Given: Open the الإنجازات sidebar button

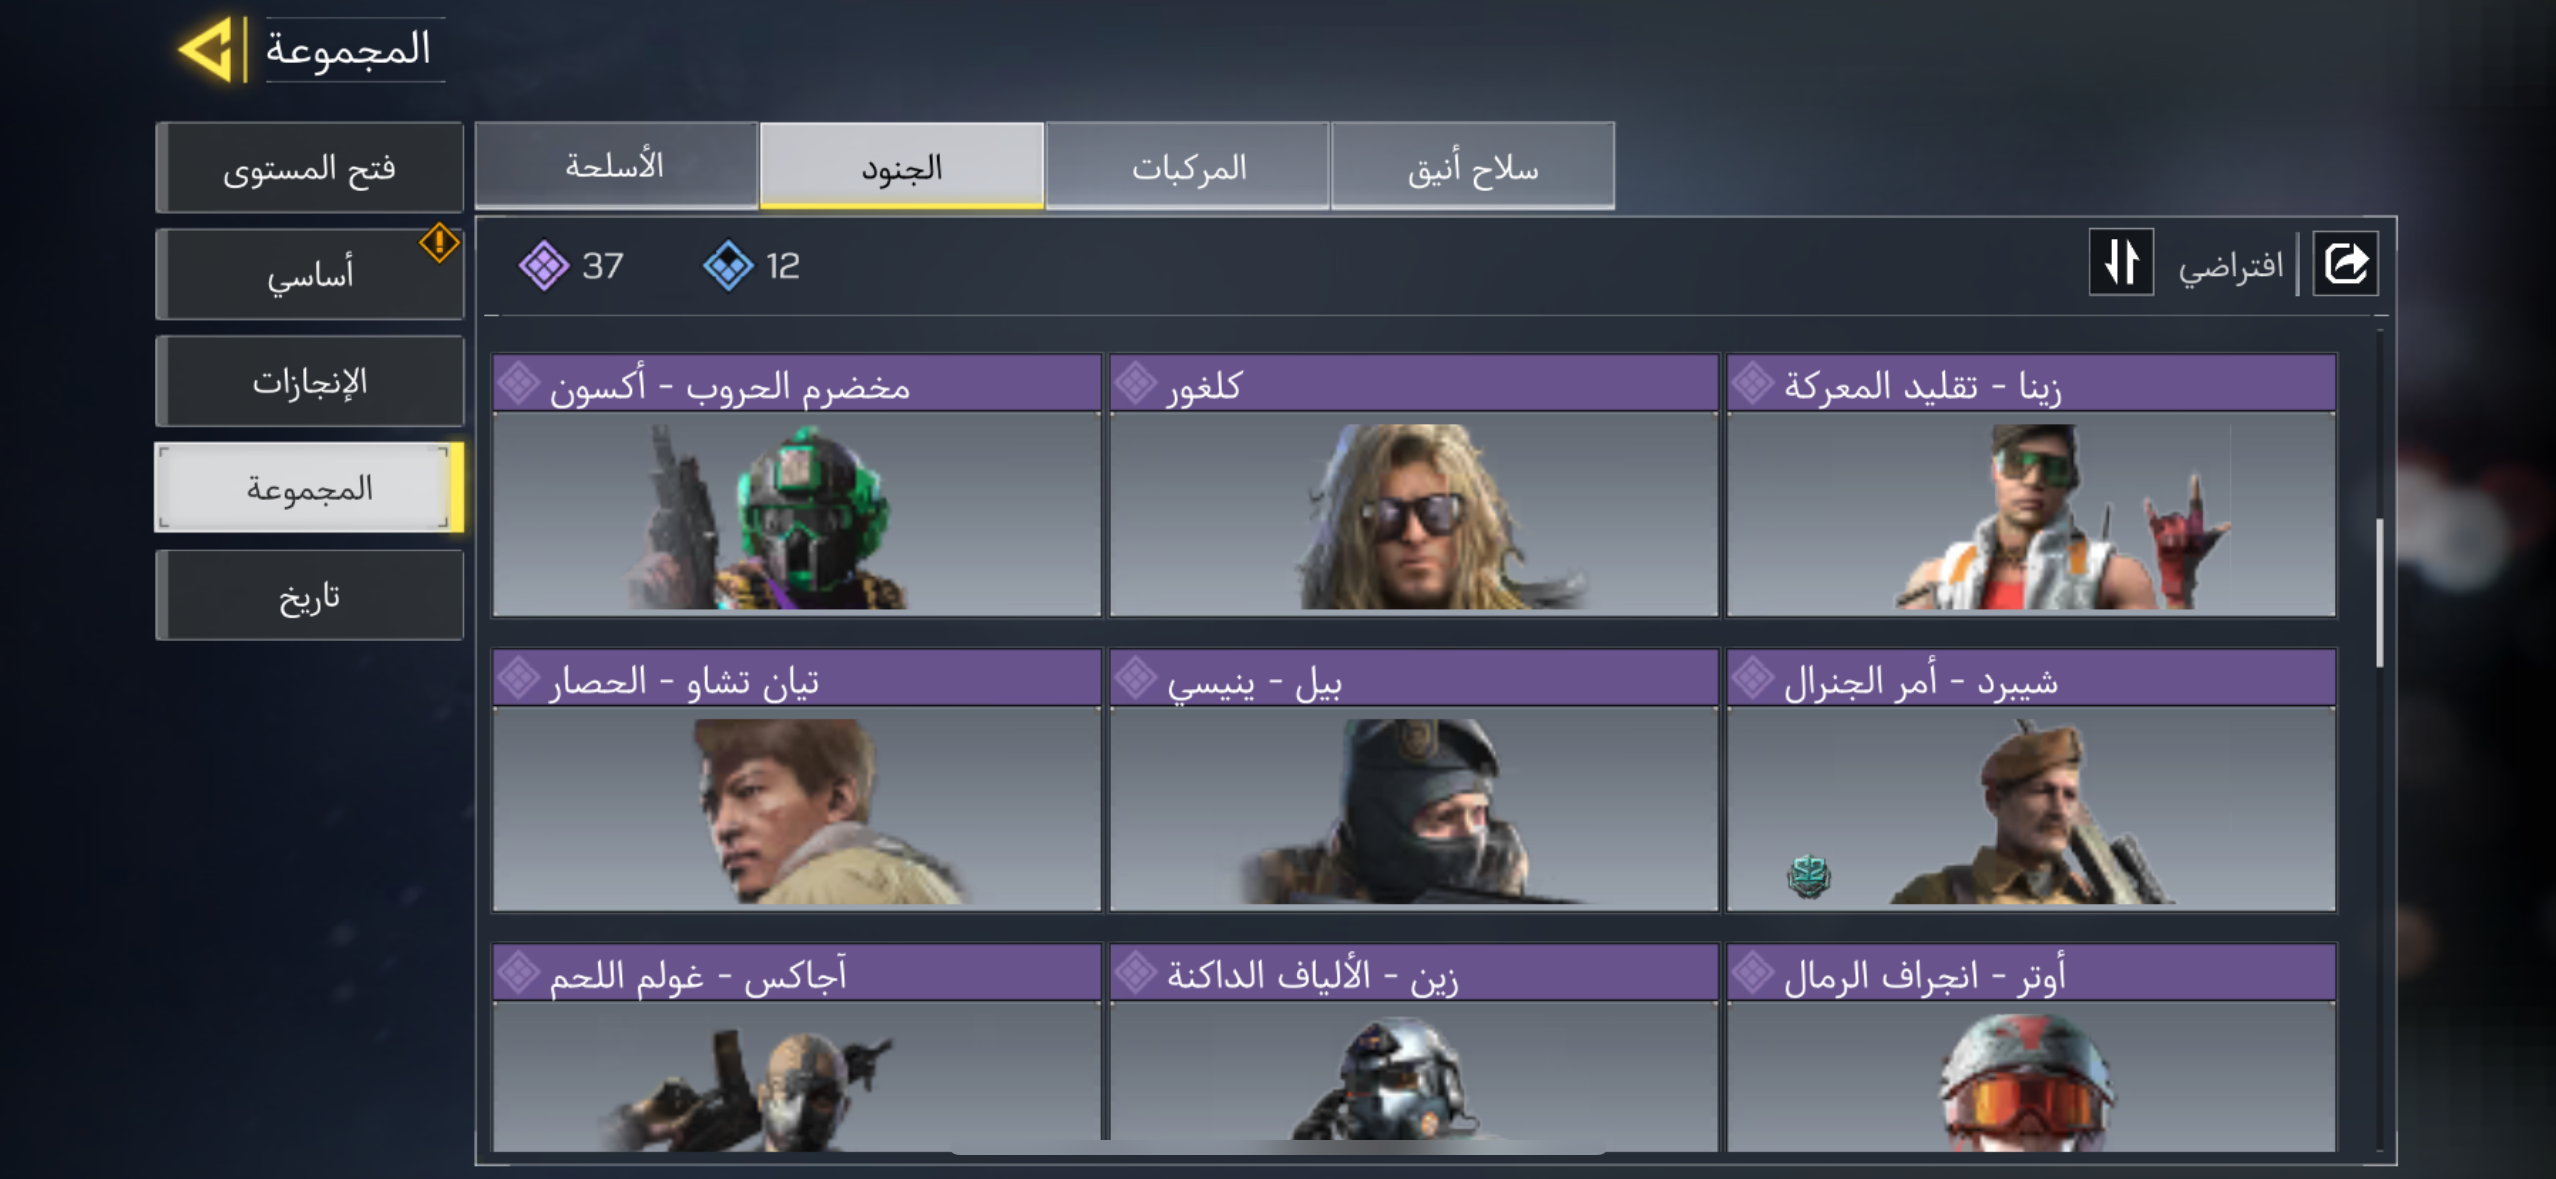Looking at the screenshot, I should click(309, 381).
